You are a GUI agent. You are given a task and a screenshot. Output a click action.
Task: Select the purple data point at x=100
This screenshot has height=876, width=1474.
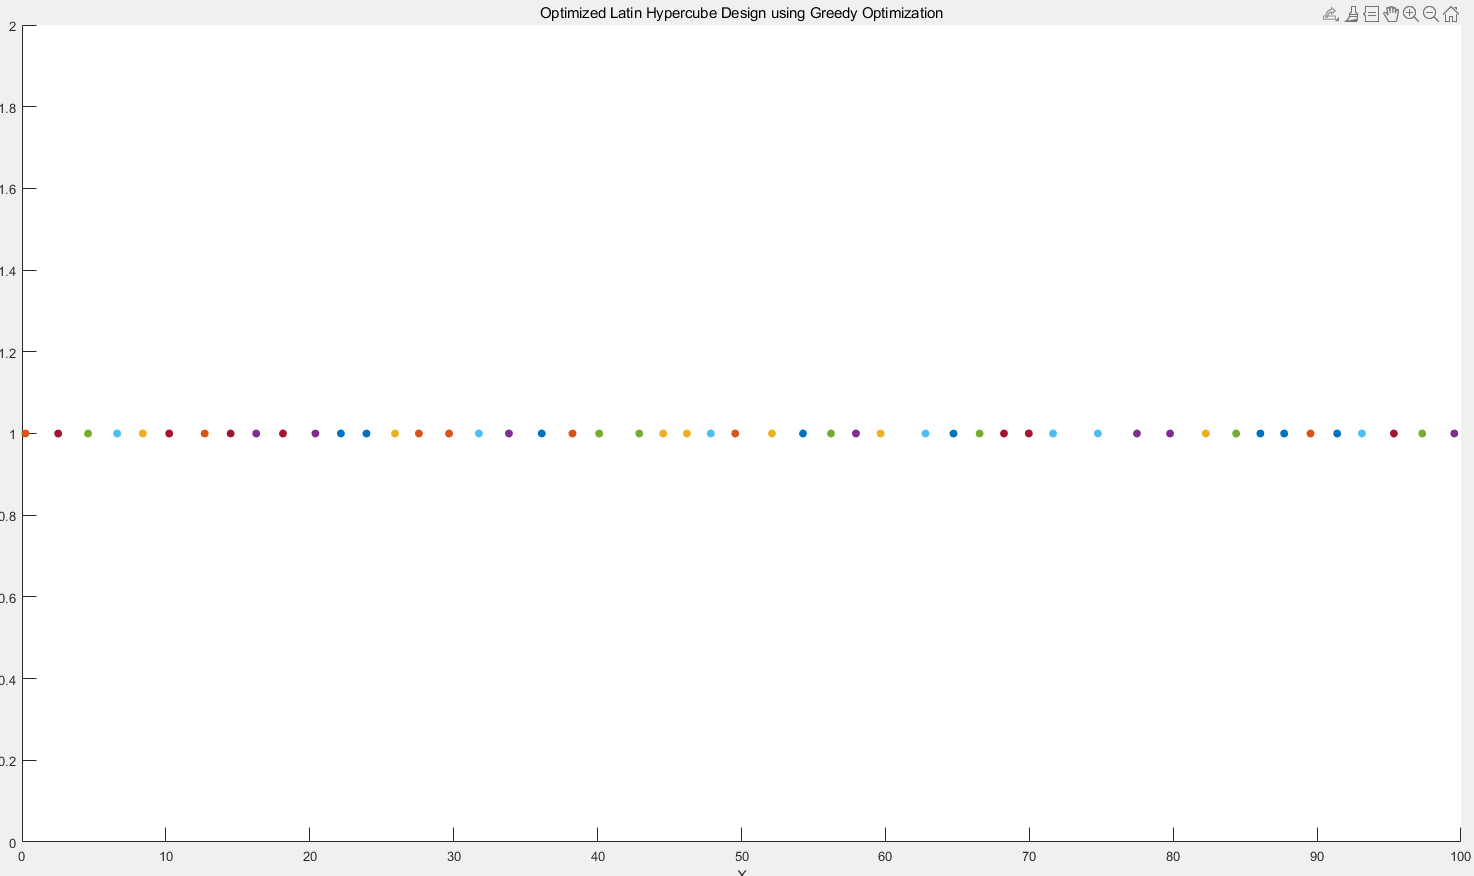[1454, 434]
